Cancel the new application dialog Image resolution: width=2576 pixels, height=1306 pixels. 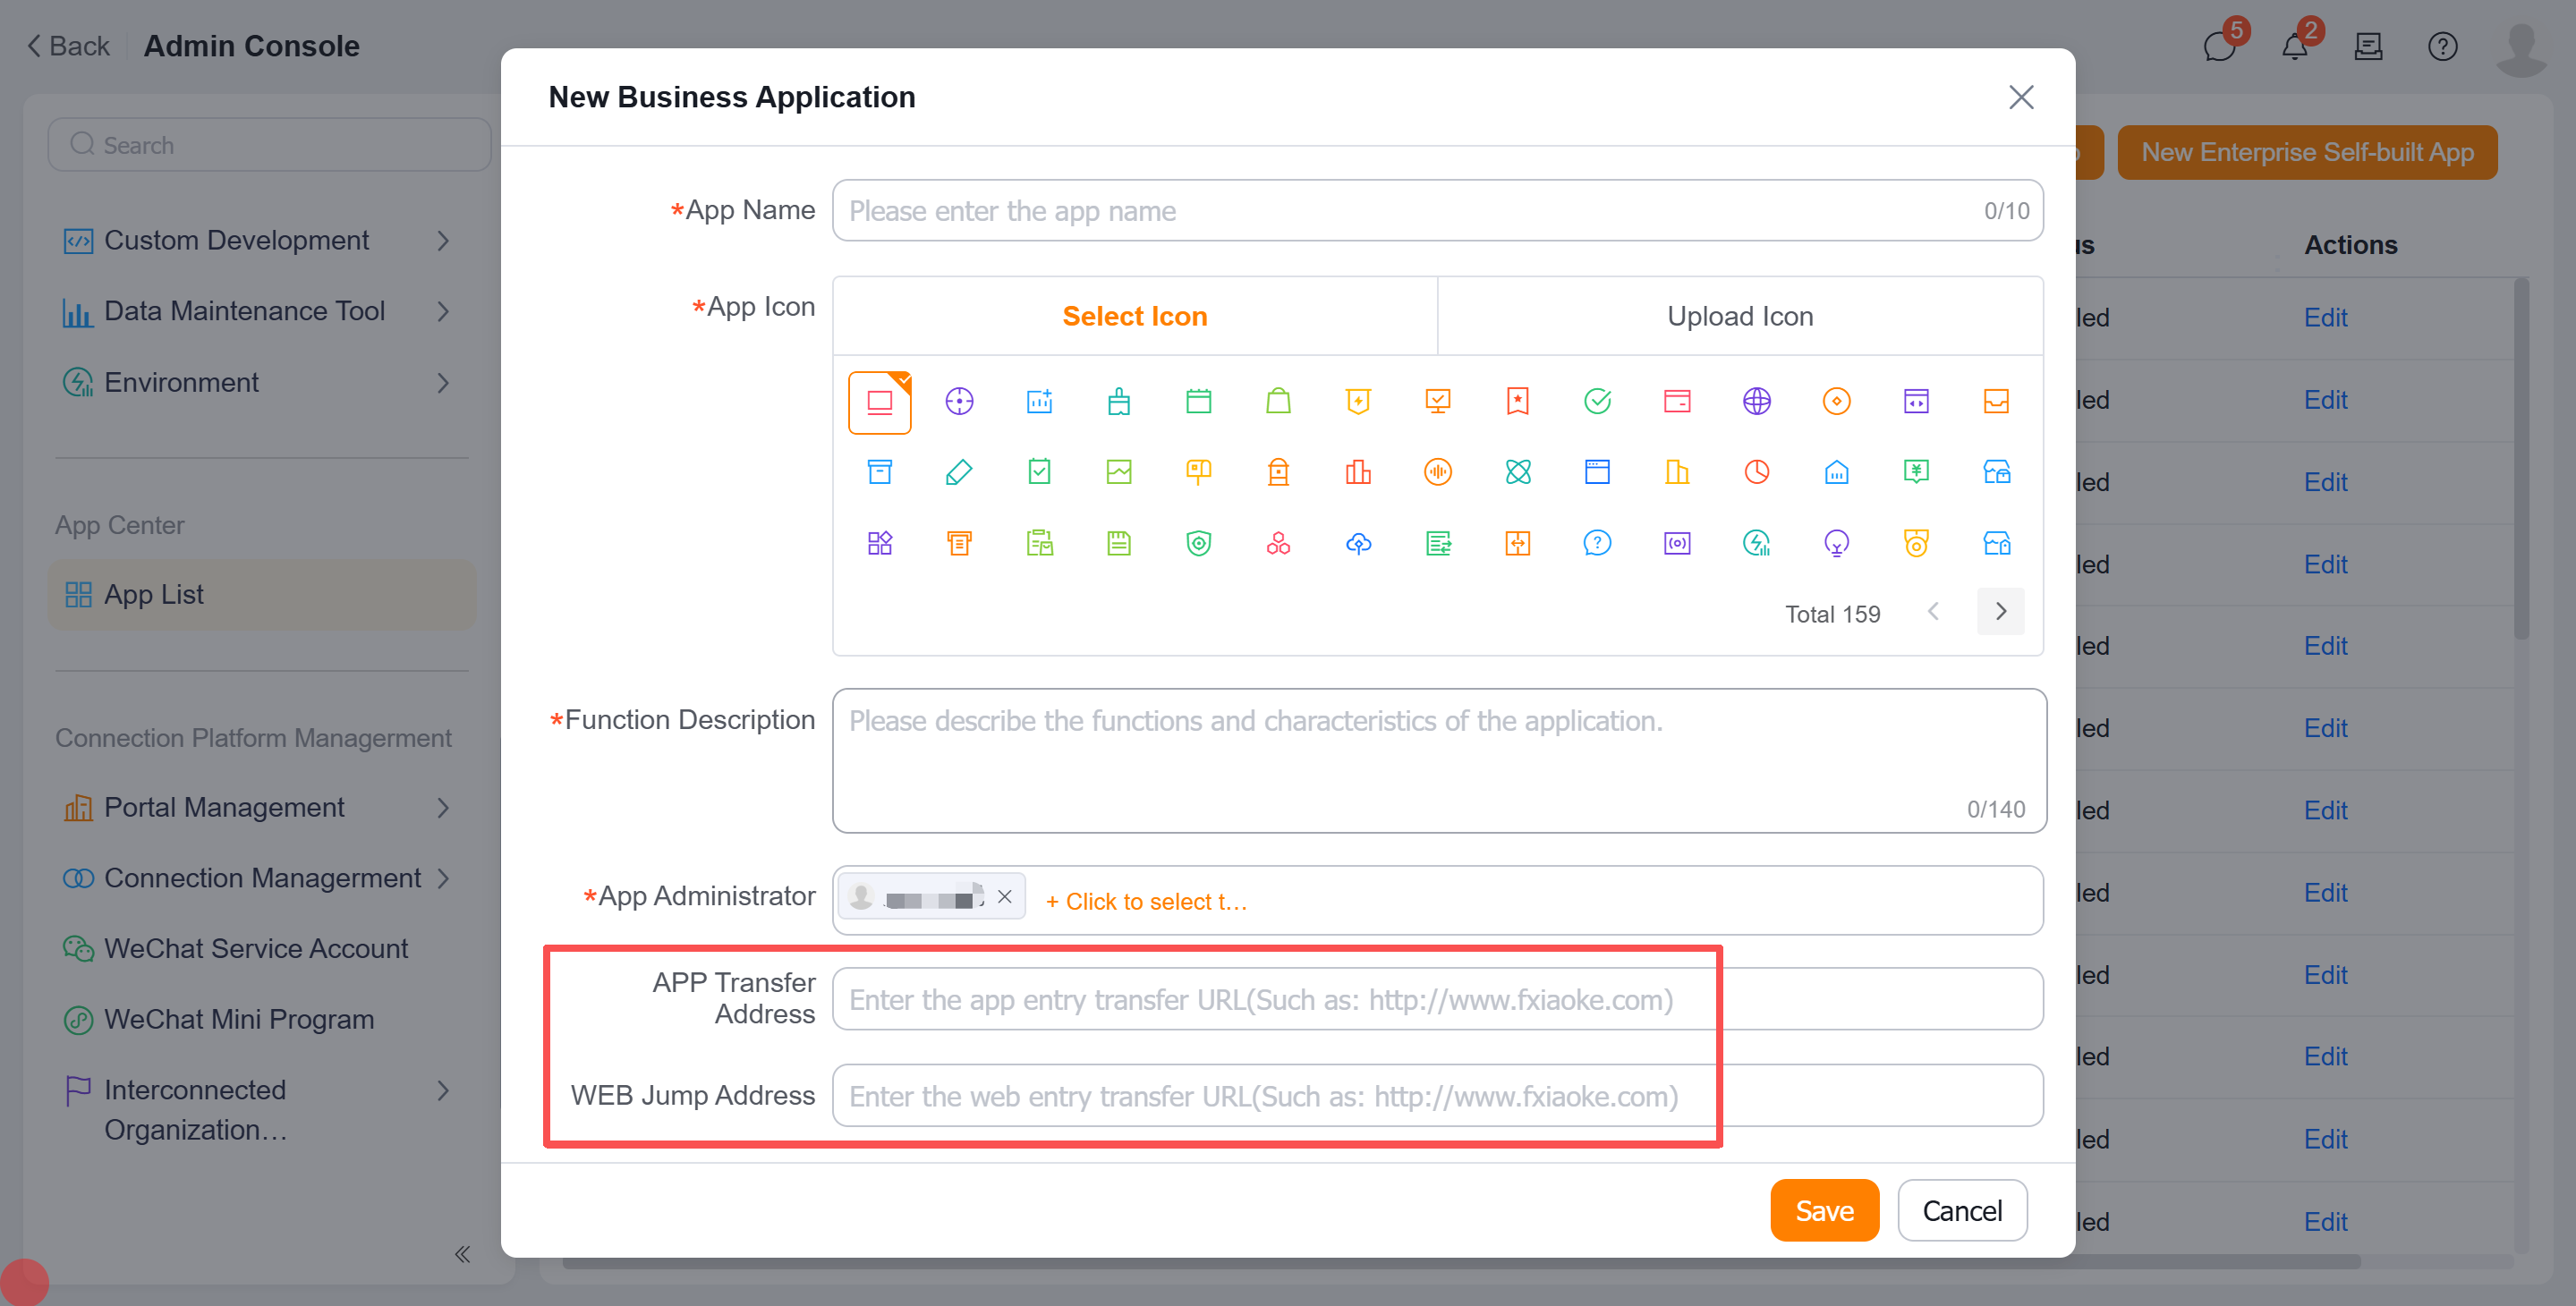1962,1211
